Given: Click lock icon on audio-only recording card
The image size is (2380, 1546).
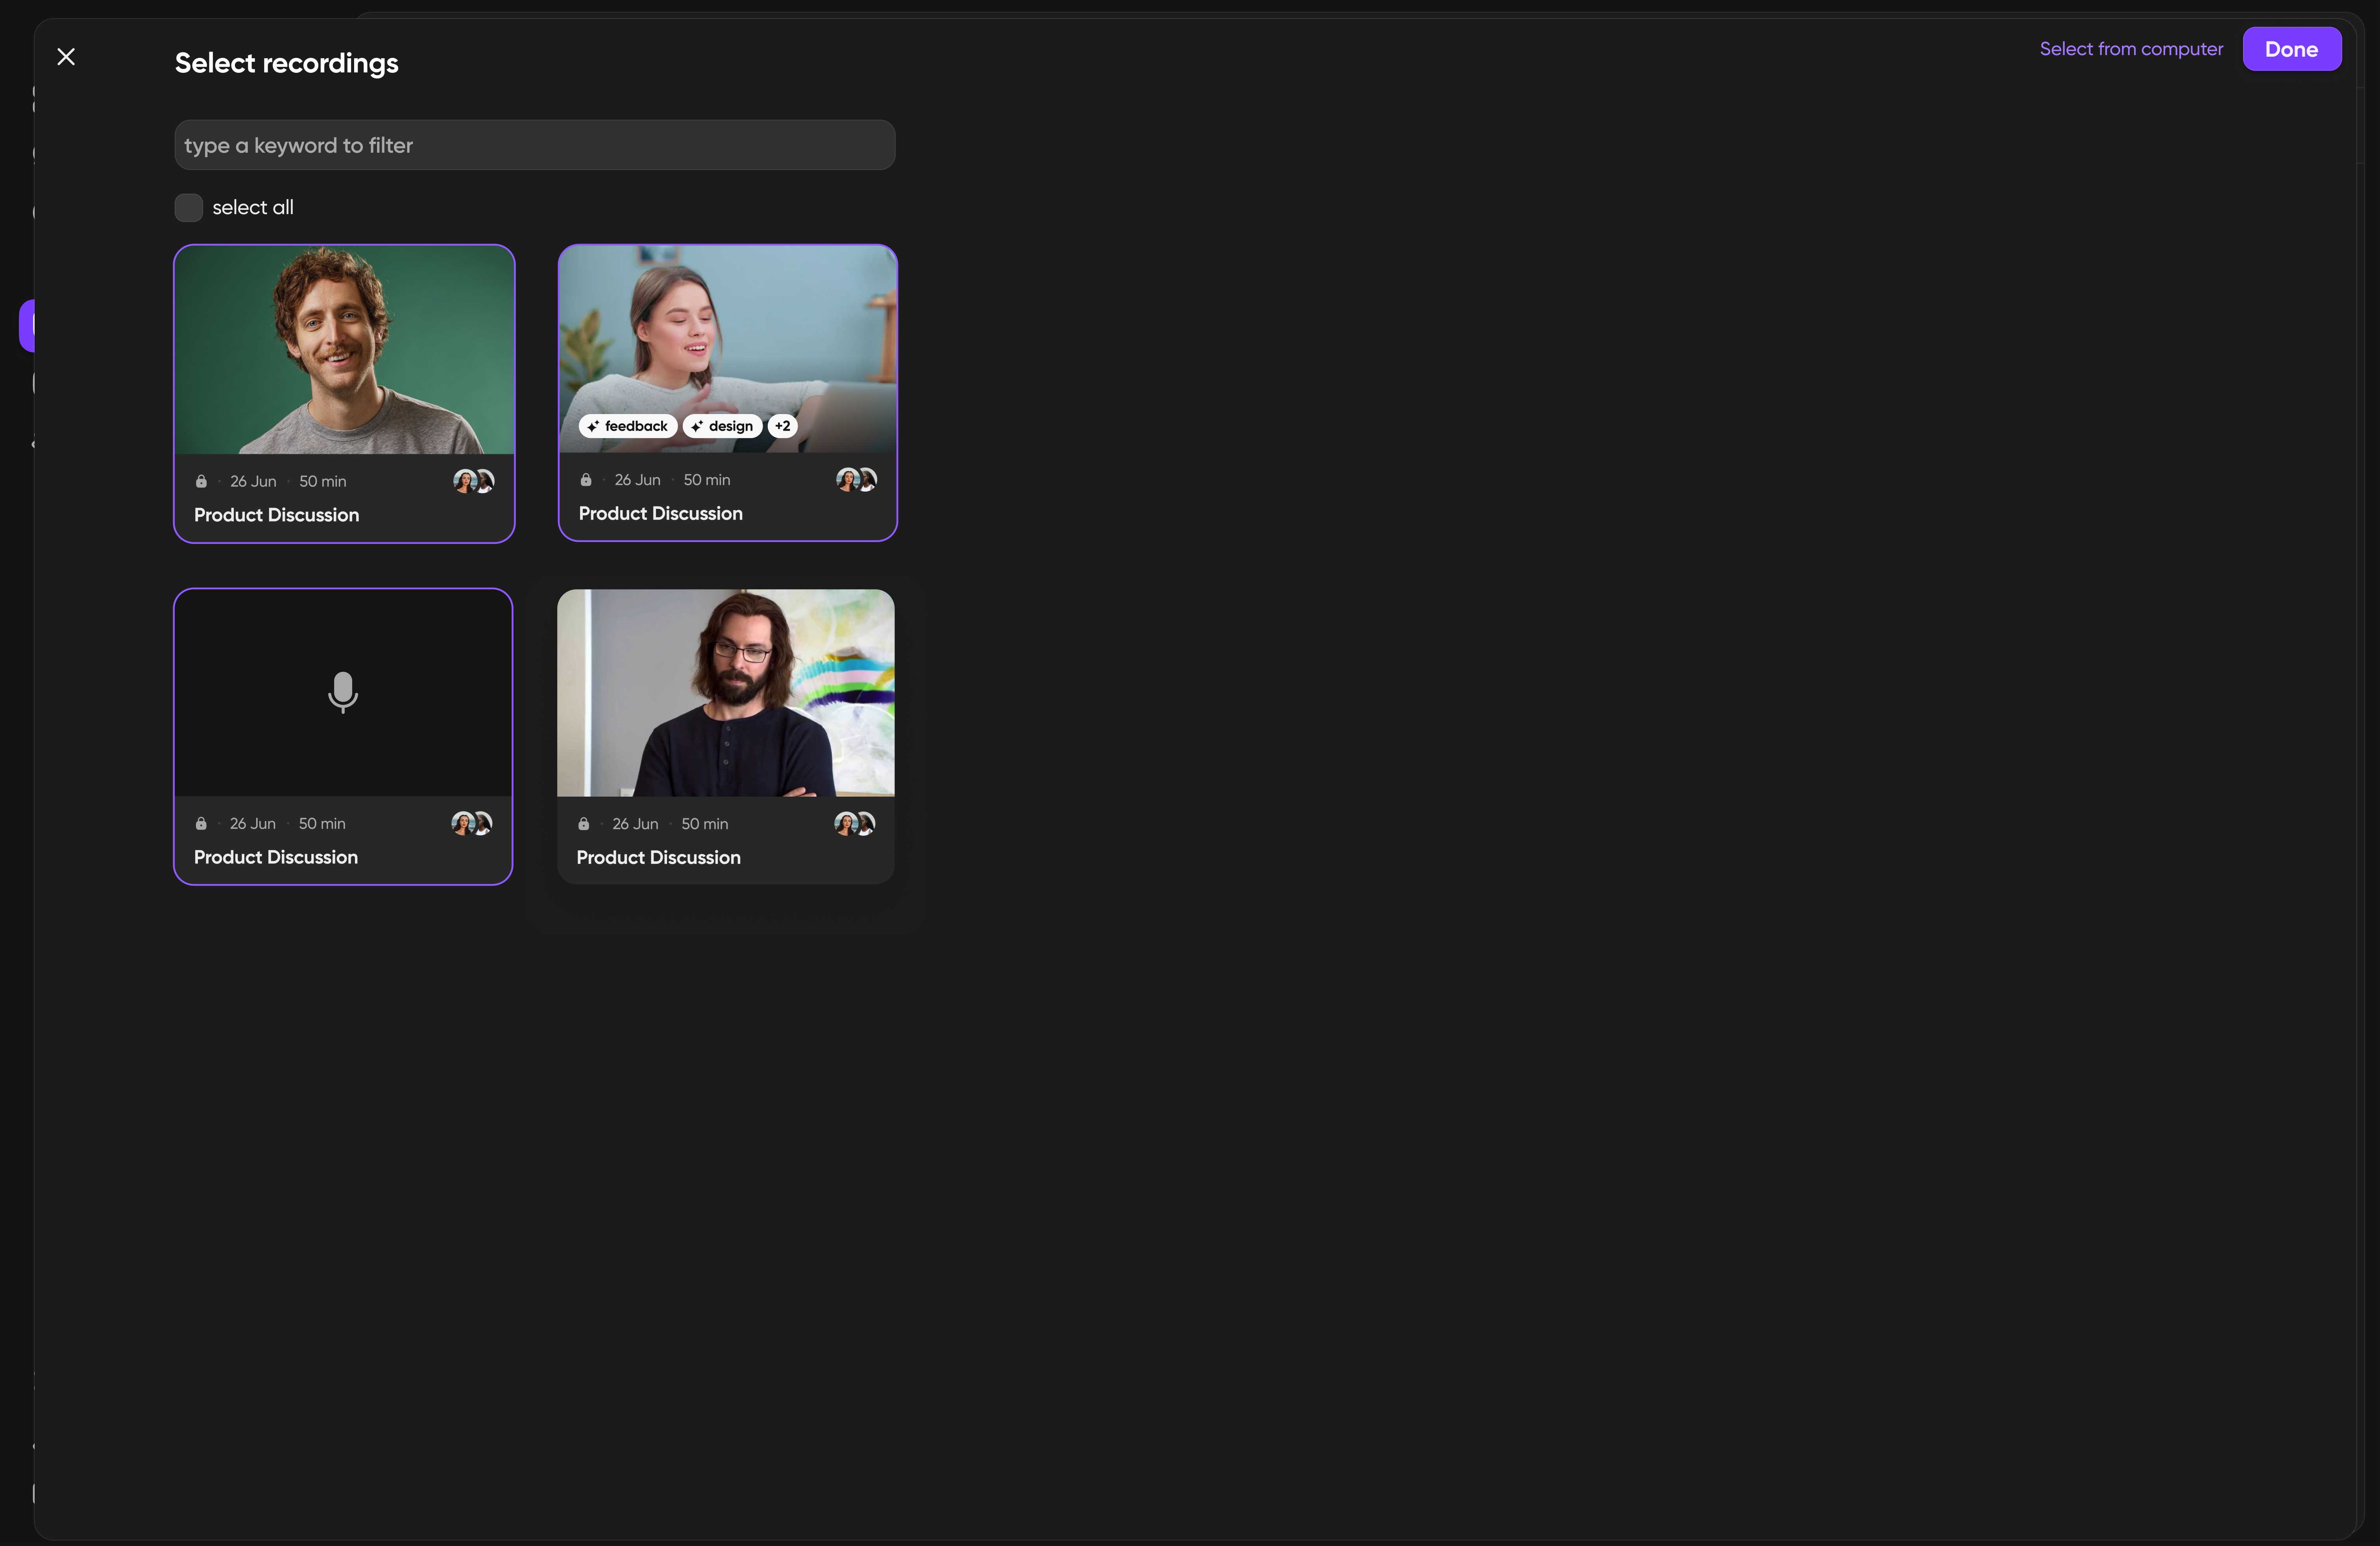Looking at the screenshot, I should pos(201,824).
